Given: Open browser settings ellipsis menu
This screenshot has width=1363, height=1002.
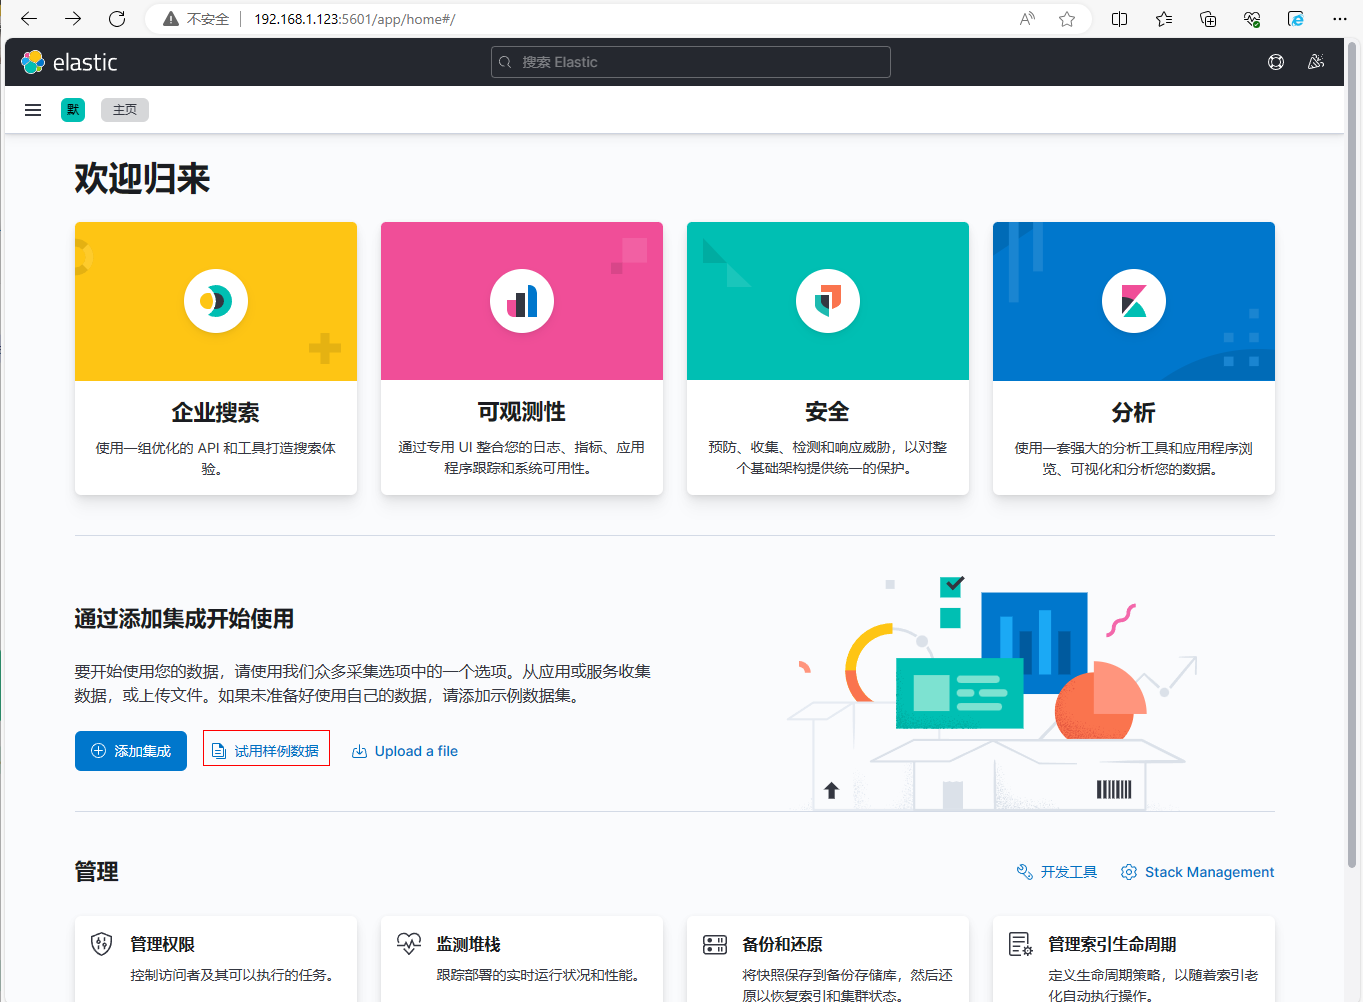Looking at the screenshot, I should 1340,19.
